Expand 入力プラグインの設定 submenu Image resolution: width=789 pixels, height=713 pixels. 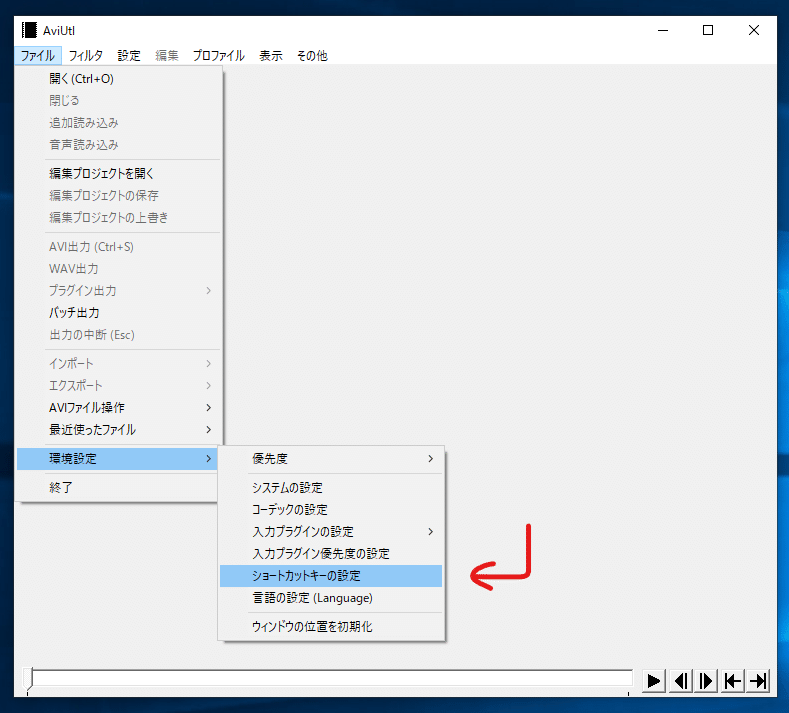tap(331, 532)
